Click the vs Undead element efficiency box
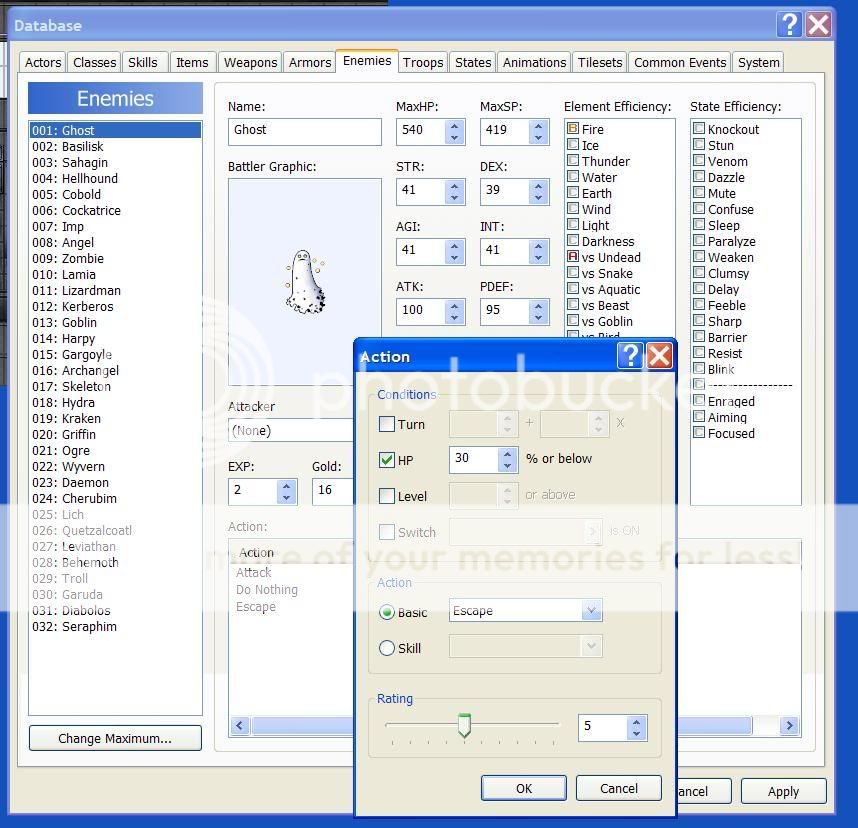This screenshot has height=828, width=858. point(573,257)
